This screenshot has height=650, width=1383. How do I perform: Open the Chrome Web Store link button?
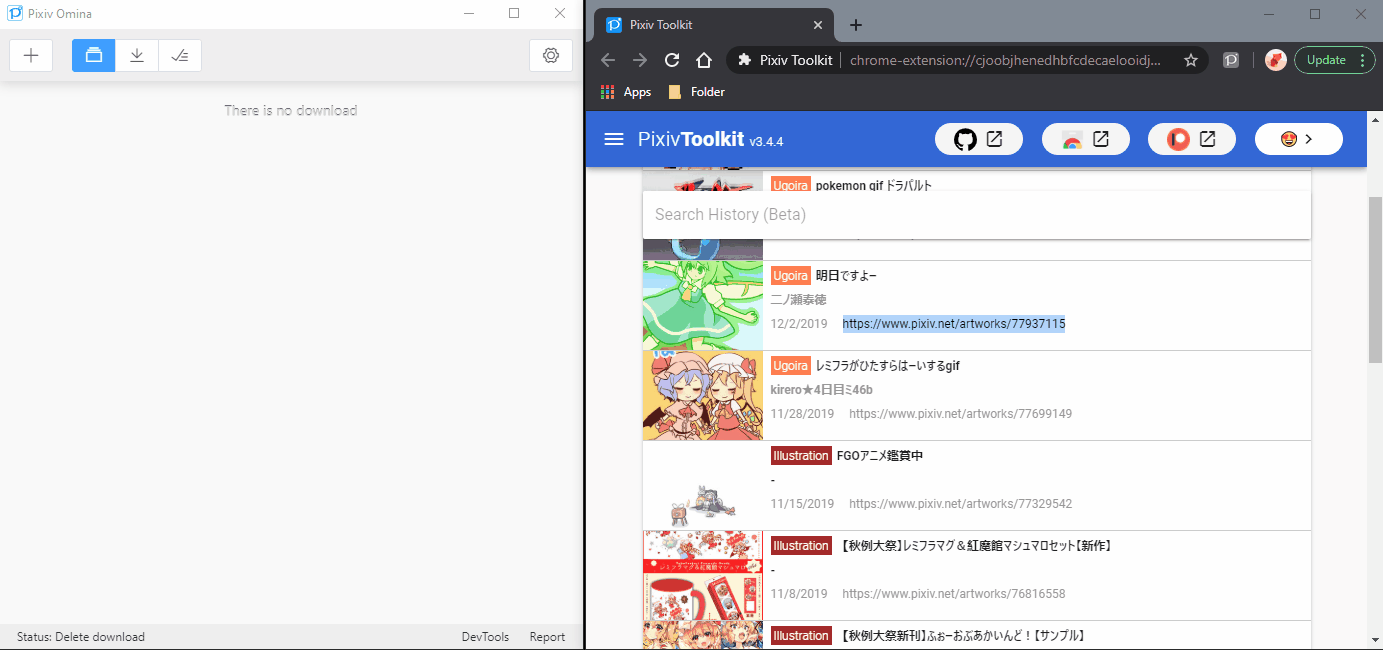coord(1086,139)
